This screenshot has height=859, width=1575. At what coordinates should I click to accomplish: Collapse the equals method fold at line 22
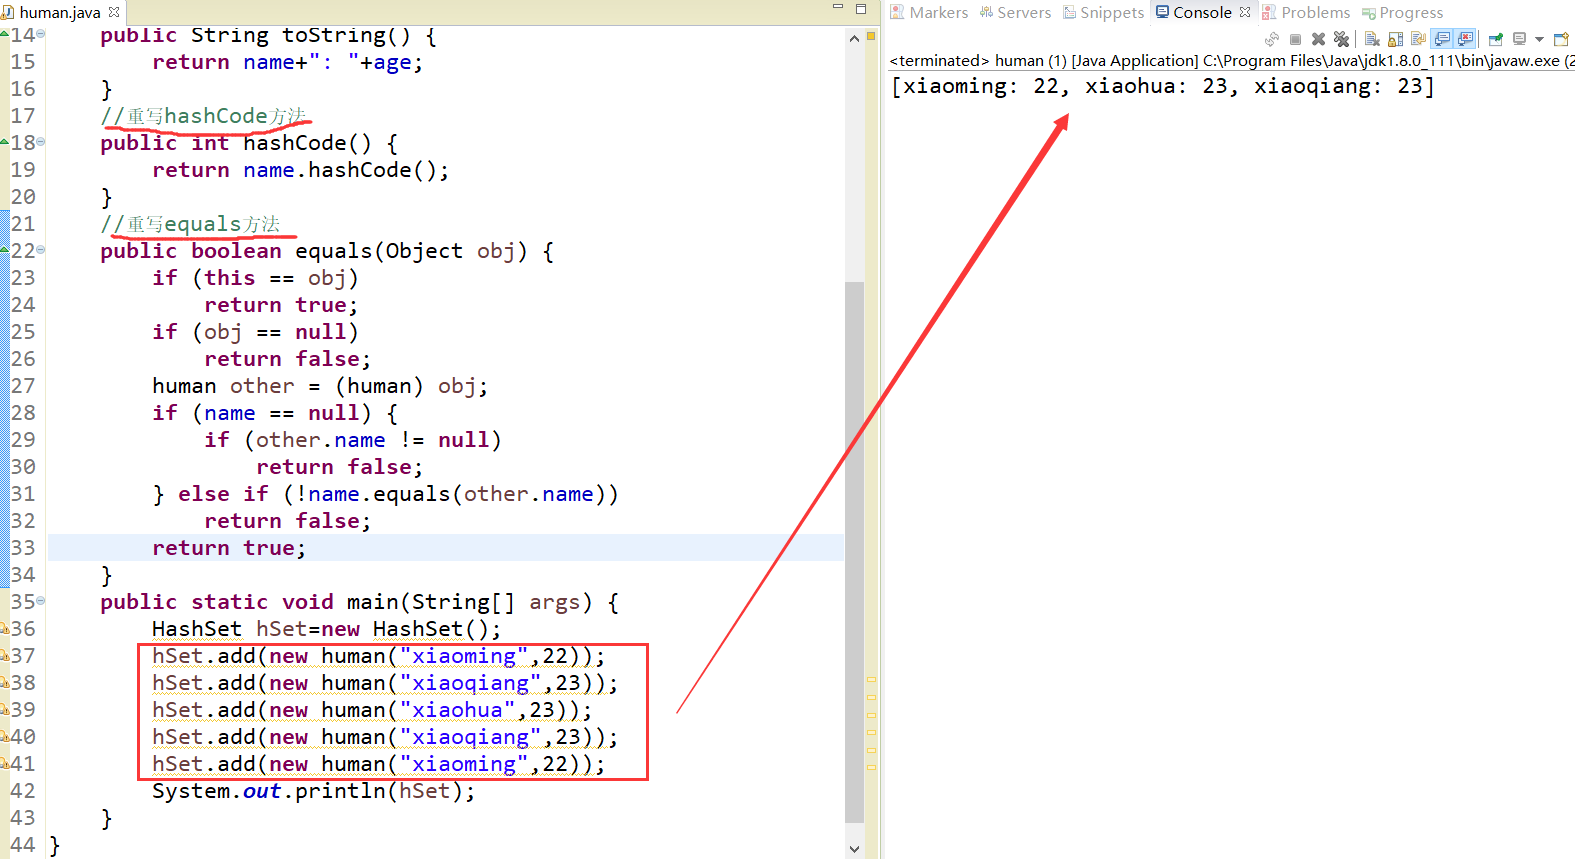41,250
